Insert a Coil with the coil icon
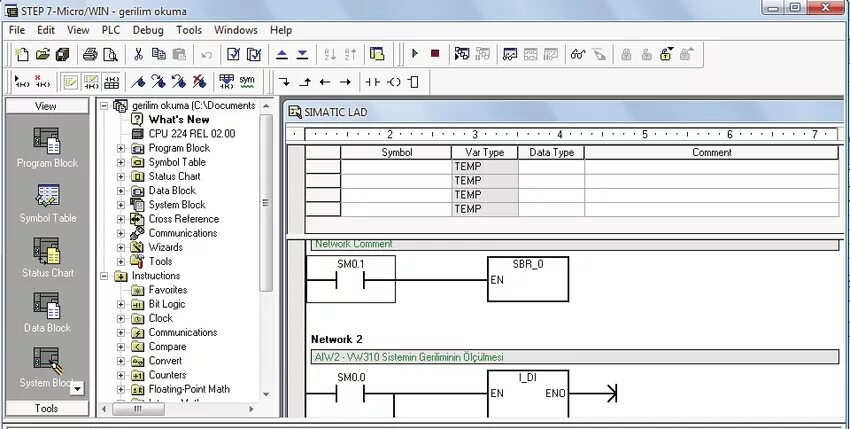The height and width of the screenshot is (429, 850). [394, 82]
